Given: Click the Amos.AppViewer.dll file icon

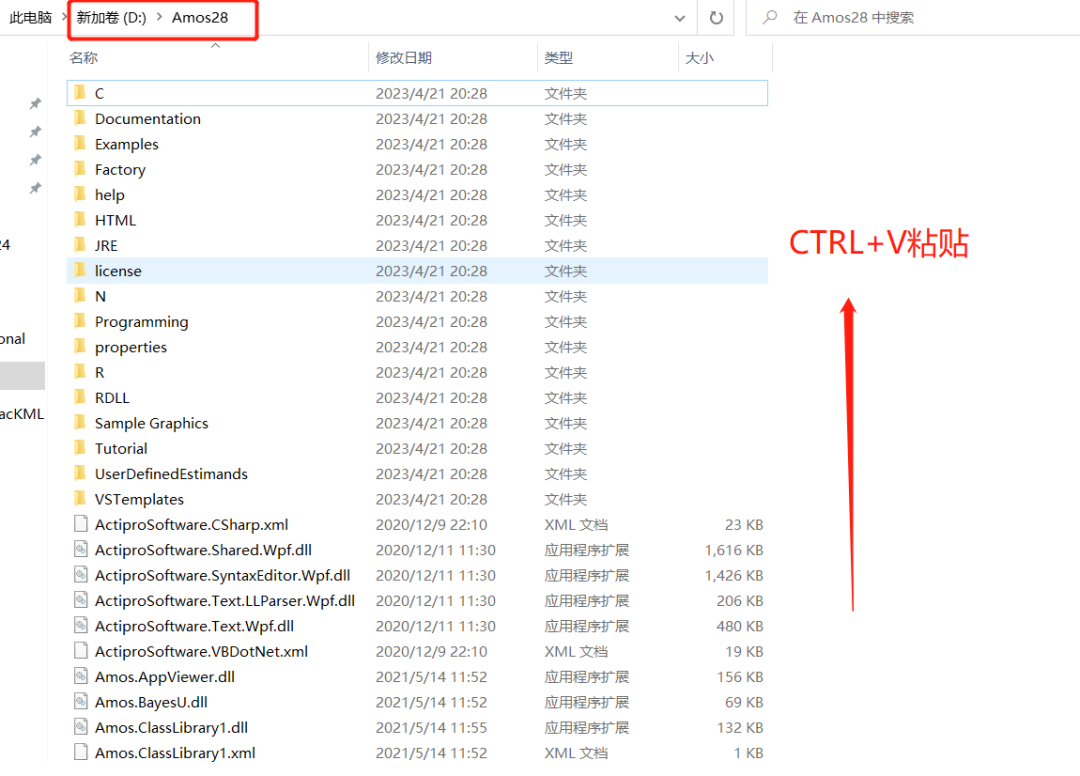Looking at the screenshot, I should click(x=80, y=676).
